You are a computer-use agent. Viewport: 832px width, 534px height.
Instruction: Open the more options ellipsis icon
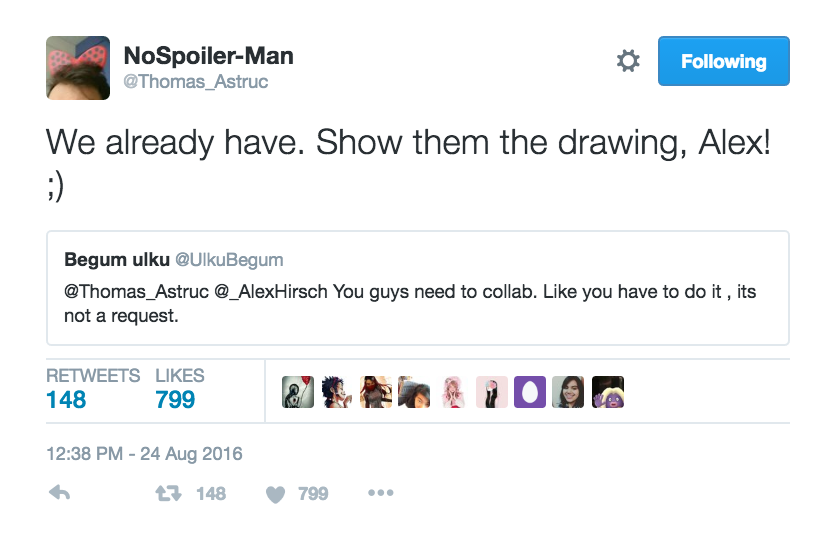tap(381, 493)
